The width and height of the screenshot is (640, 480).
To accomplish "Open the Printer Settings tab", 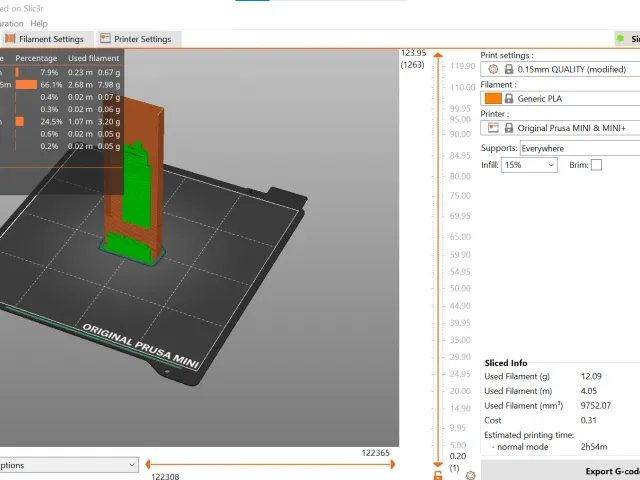I will pyautogui.click(x=139, y=39).
